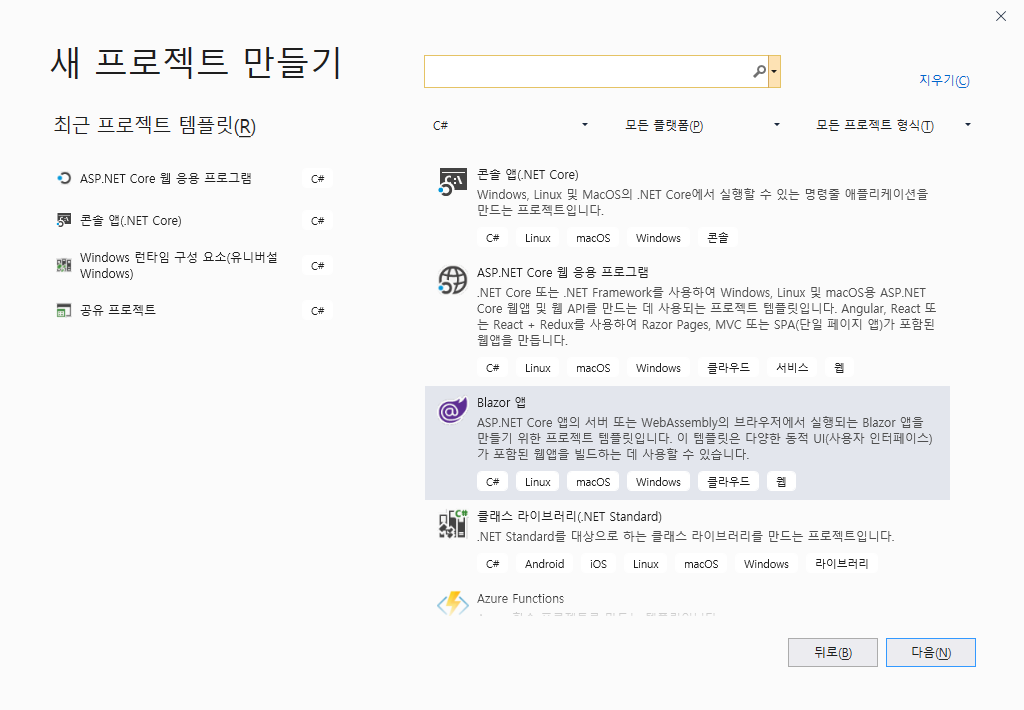Select the 클라우드 tag under ASP.NET Core template
The width and height of the screenshot is (1024, 710).
pyautogui.click(x=727, y=367)
